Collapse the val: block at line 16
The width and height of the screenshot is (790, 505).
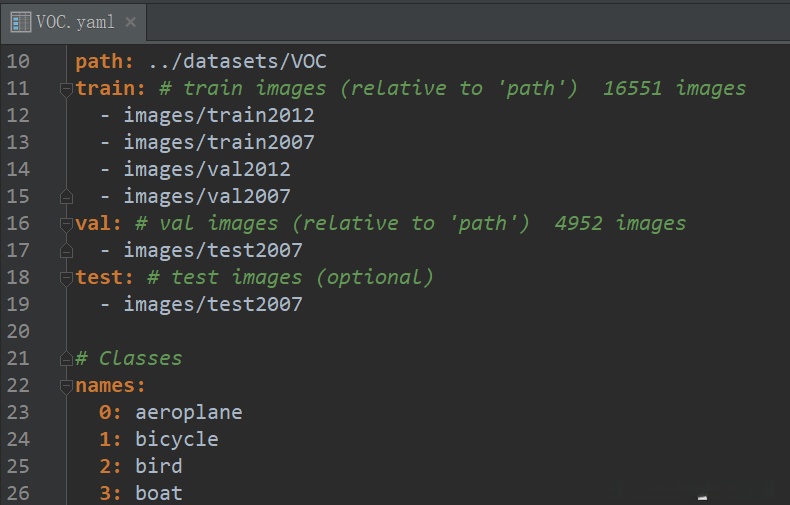point(66,224)
